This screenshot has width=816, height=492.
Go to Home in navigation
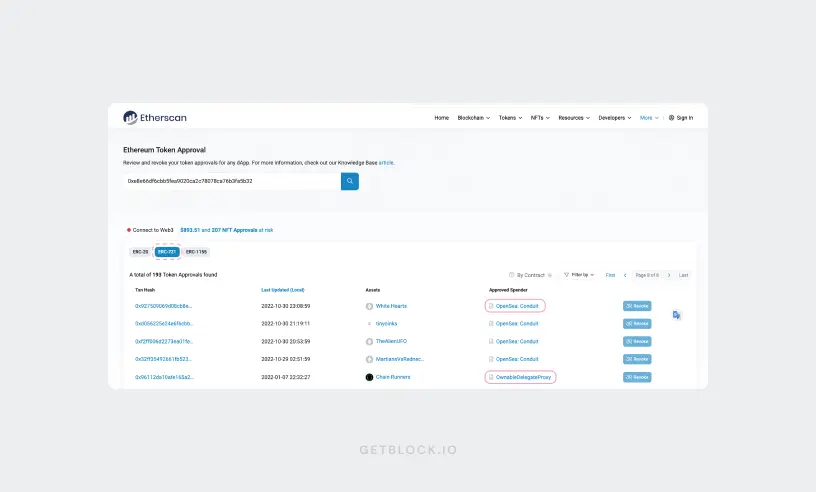[x=441, y=118]
